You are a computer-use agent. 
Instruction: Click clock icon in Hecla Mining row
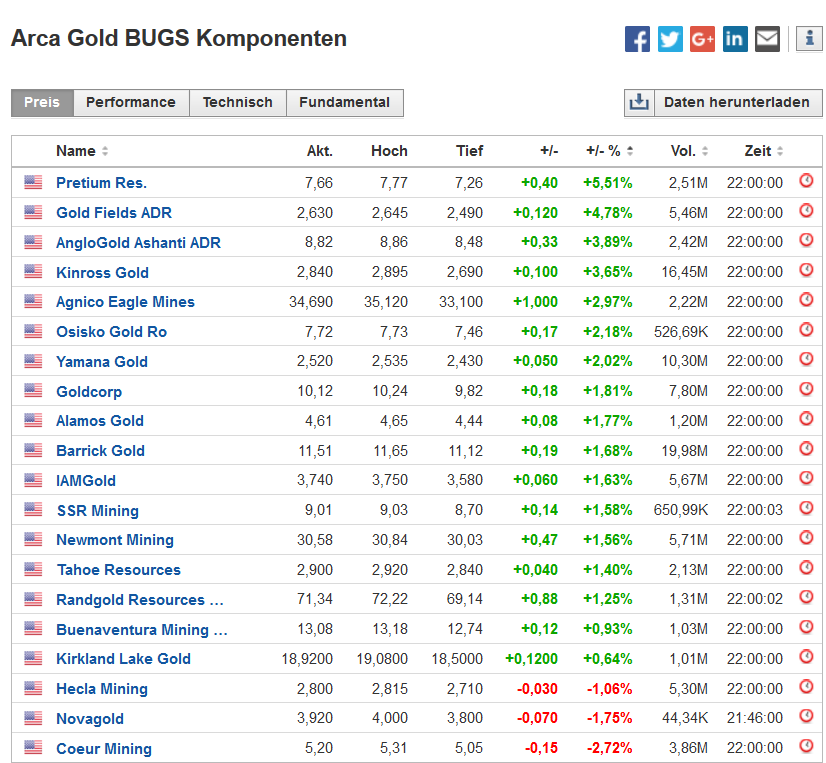807,687
